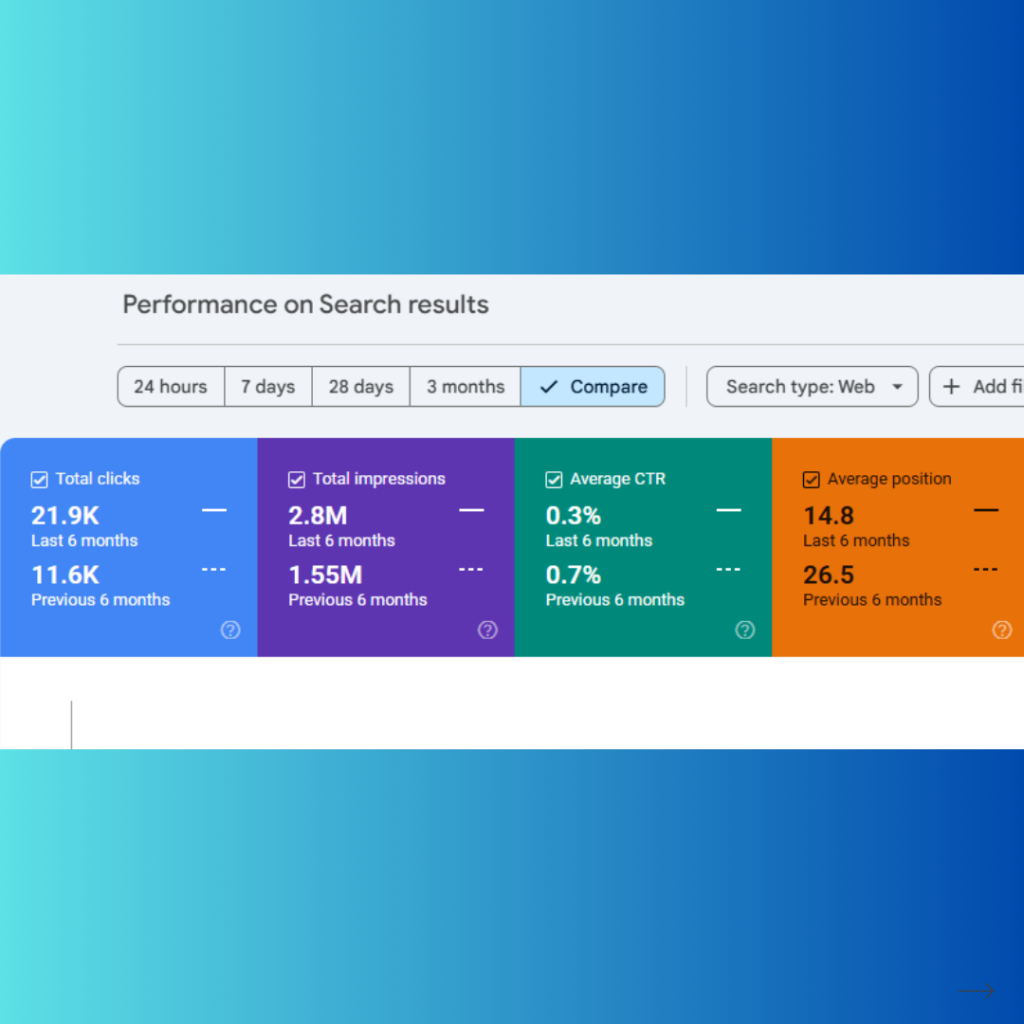Toggle the Total impressions checkbox
The image size is (1024, 1024).
296,480
